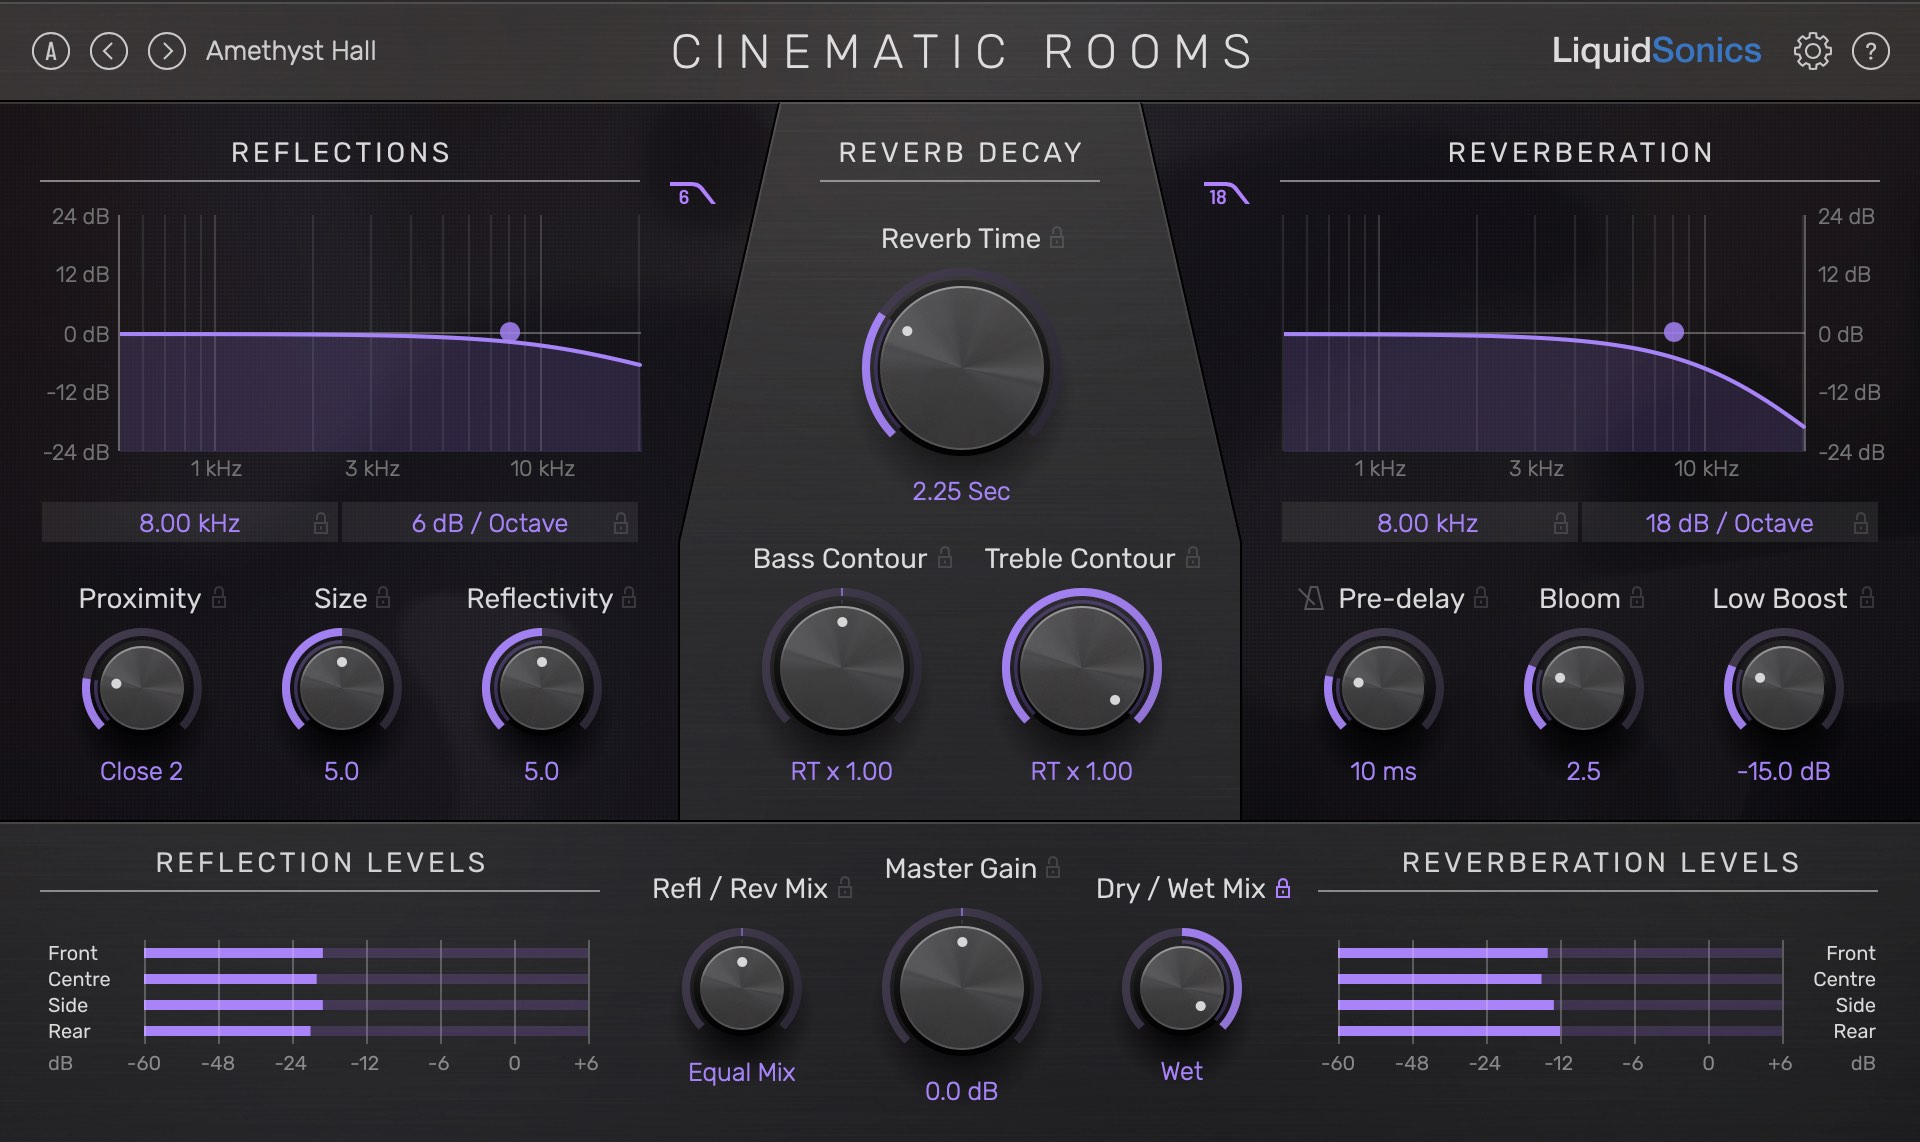
Task: Enable tempo sync with the Pre-delay metronome icon
Action: point(1313,599)
